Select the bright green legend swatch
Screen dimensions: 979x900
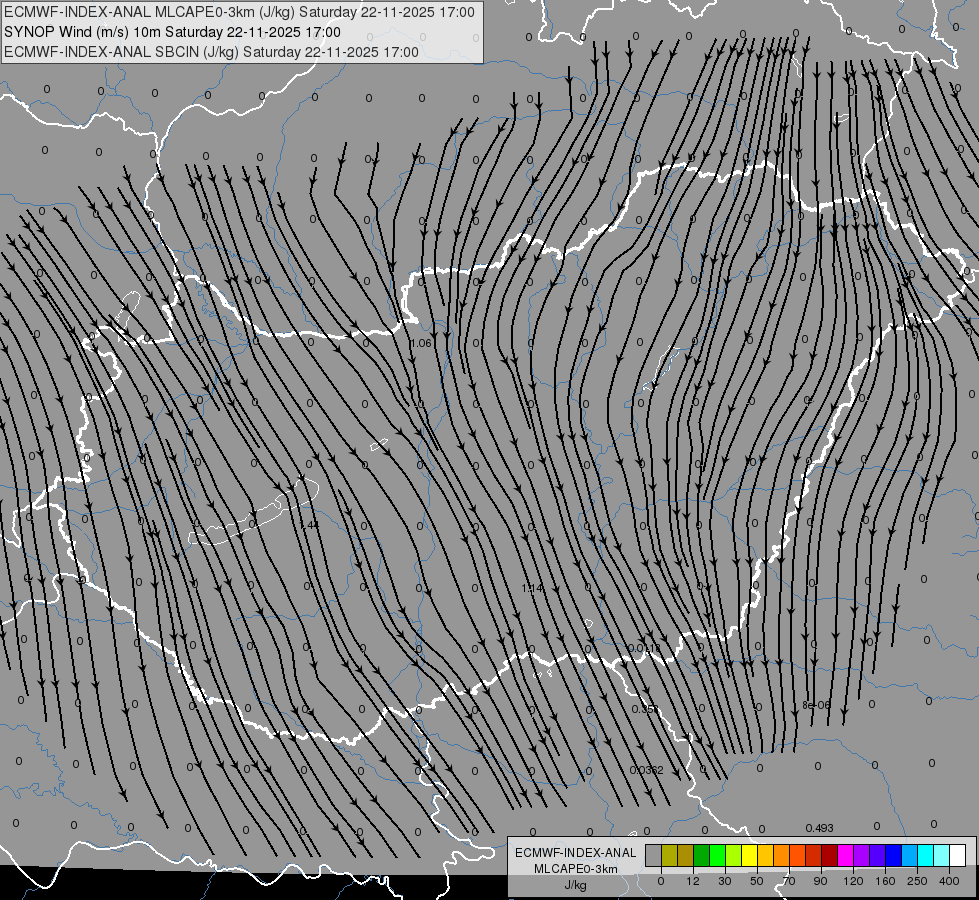pyautogui.click(x=717, y=855)
